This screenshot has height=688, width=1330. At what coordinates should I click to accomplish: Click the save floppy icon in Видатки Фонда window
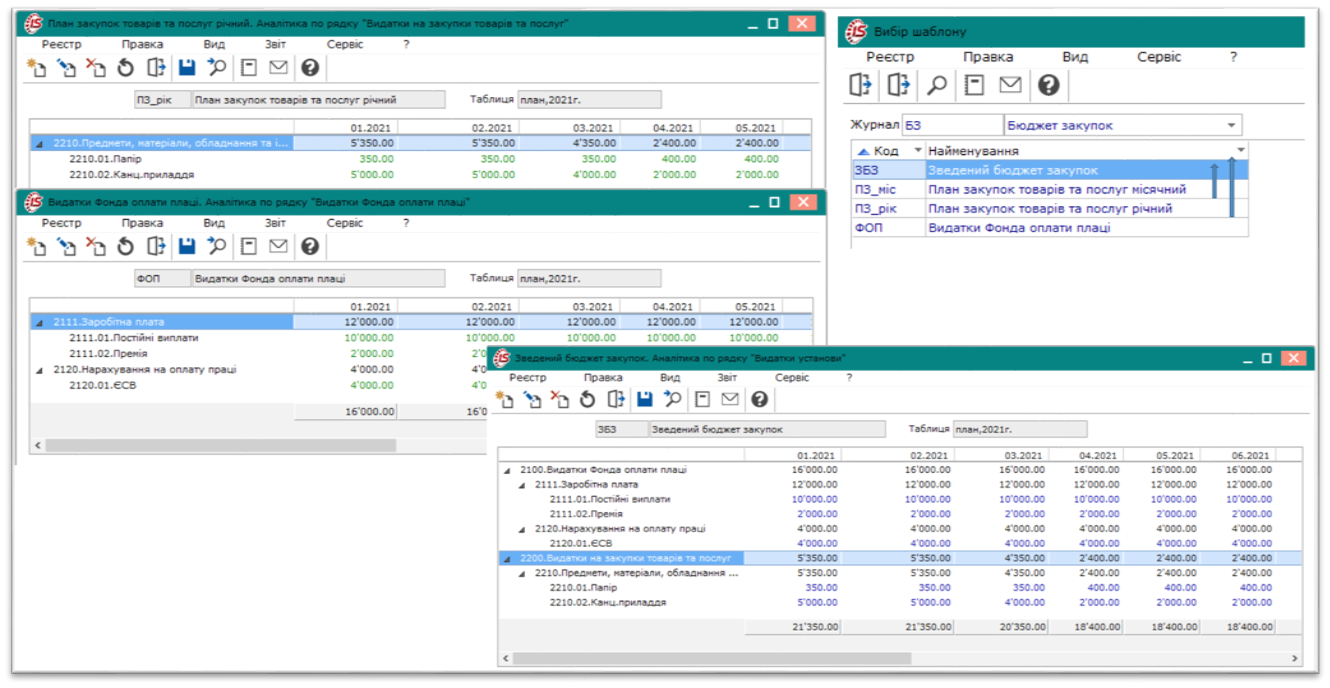[x=187, y=246]
